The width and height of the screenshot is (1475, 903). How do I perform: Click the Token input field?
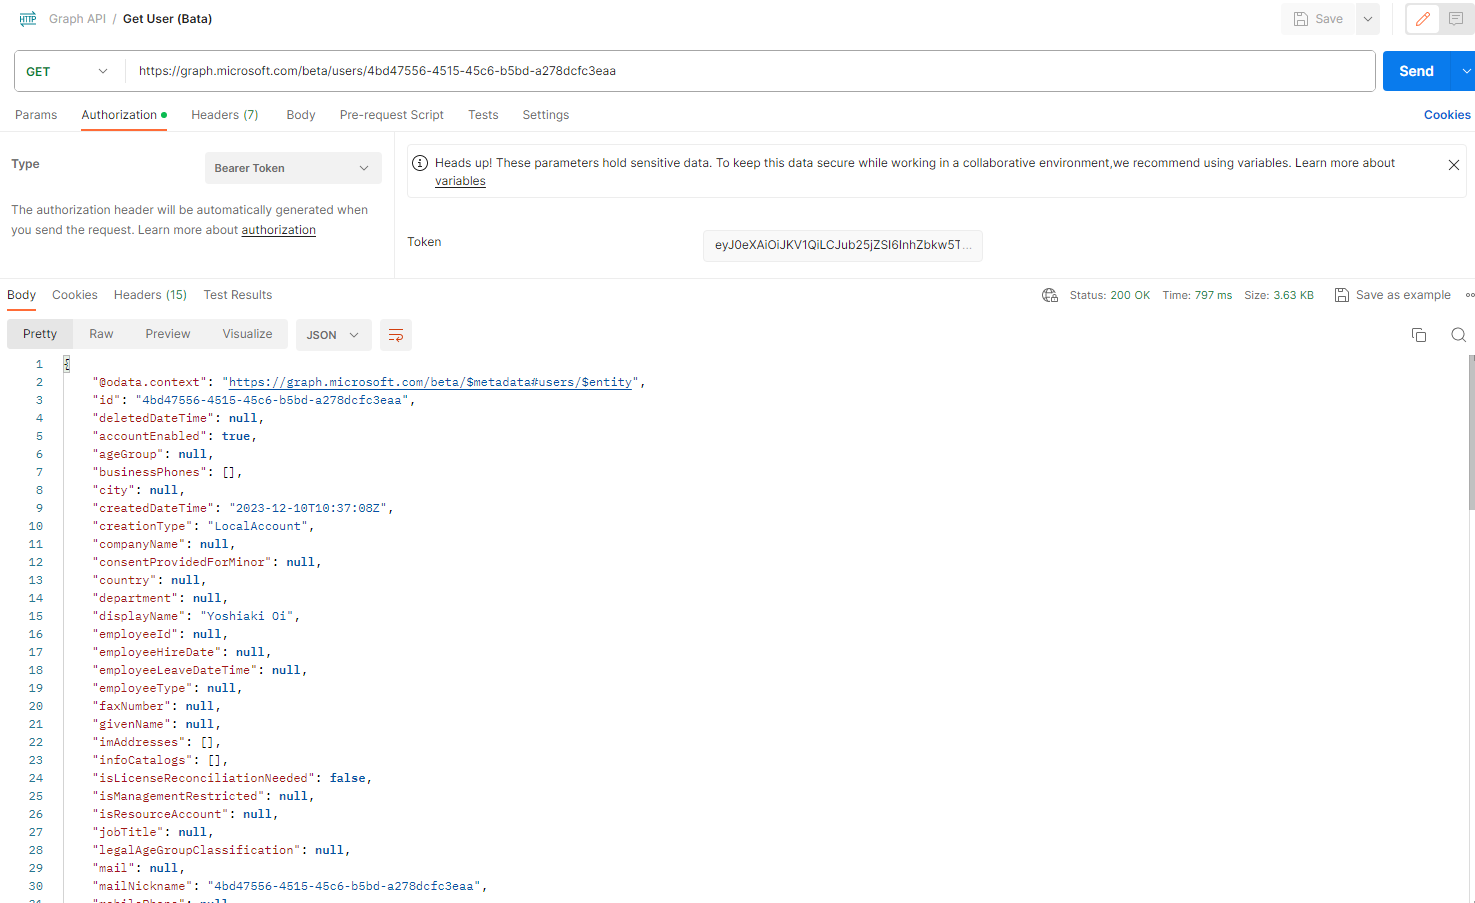[843, 245]
